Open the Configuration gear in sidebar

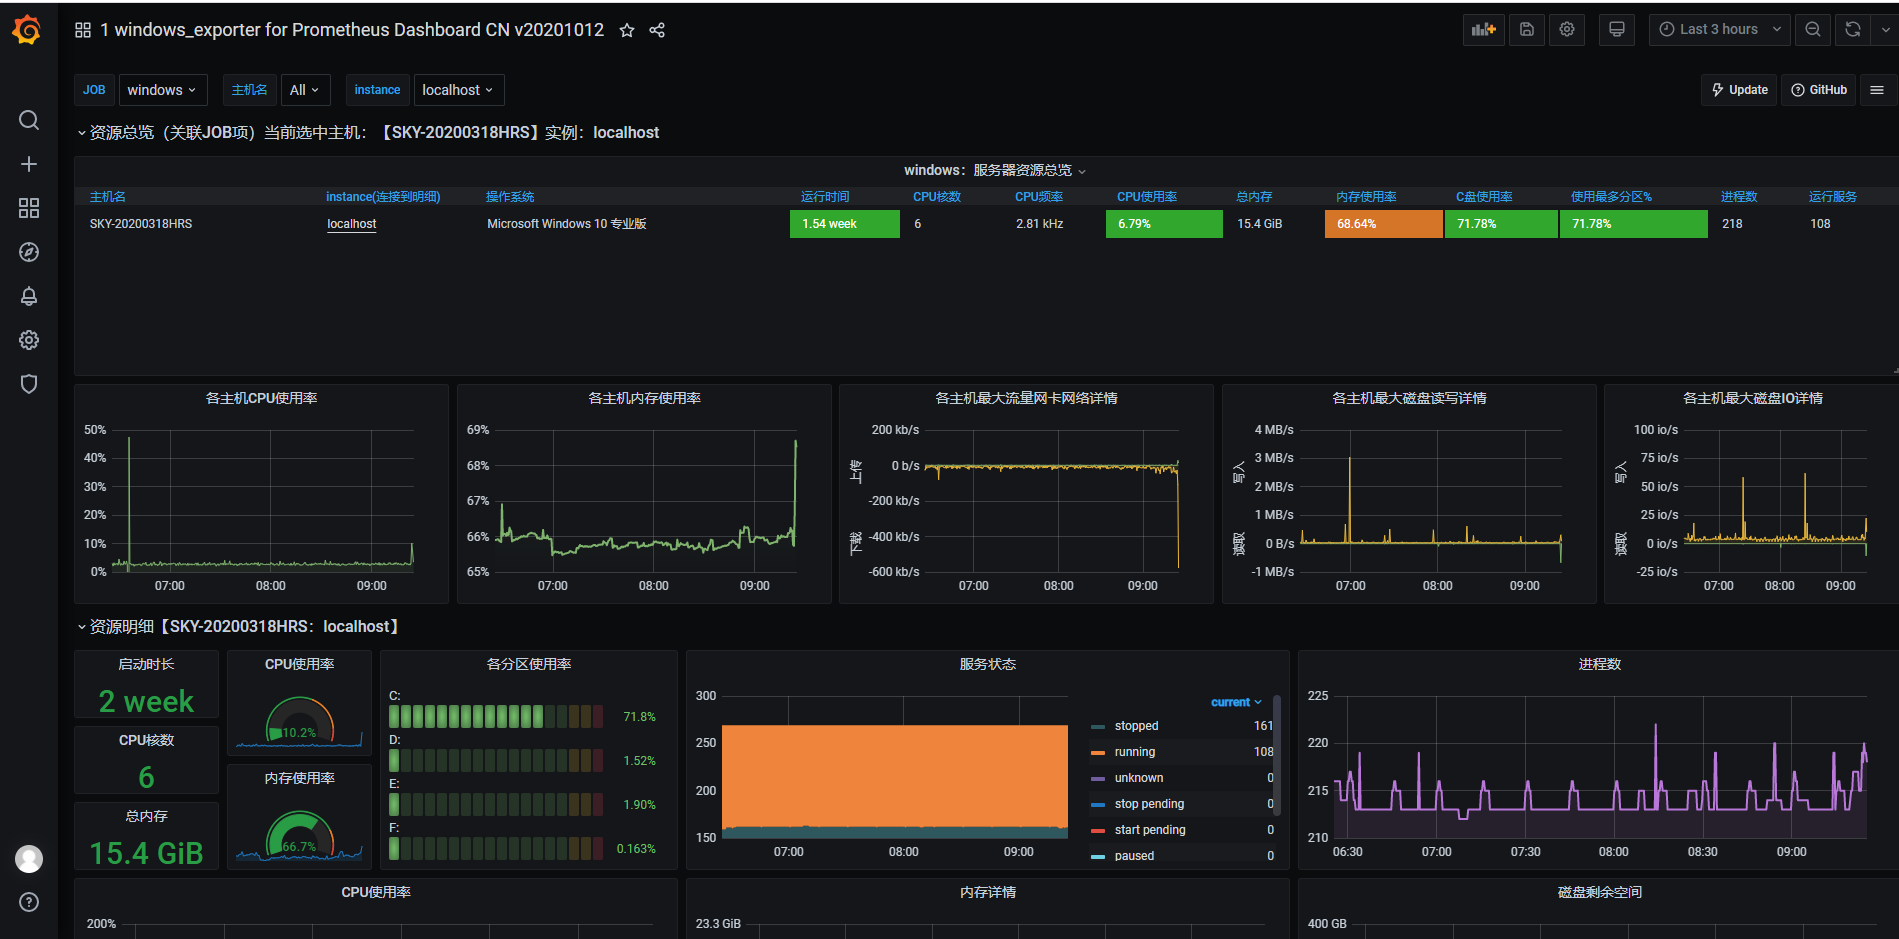pos(29,340)
